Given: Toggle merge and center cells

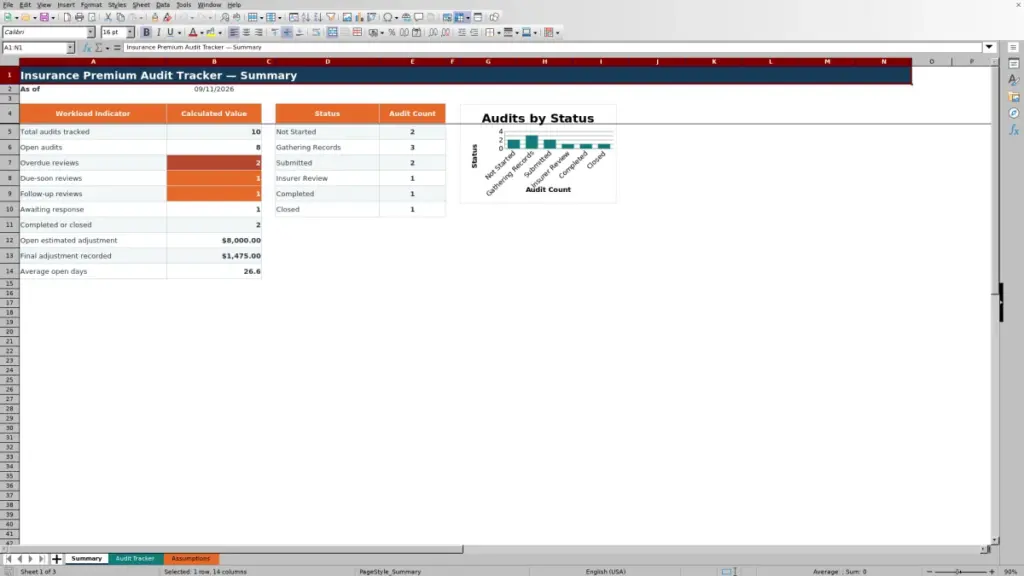Looking at the screenshot, I should (332, 32).
